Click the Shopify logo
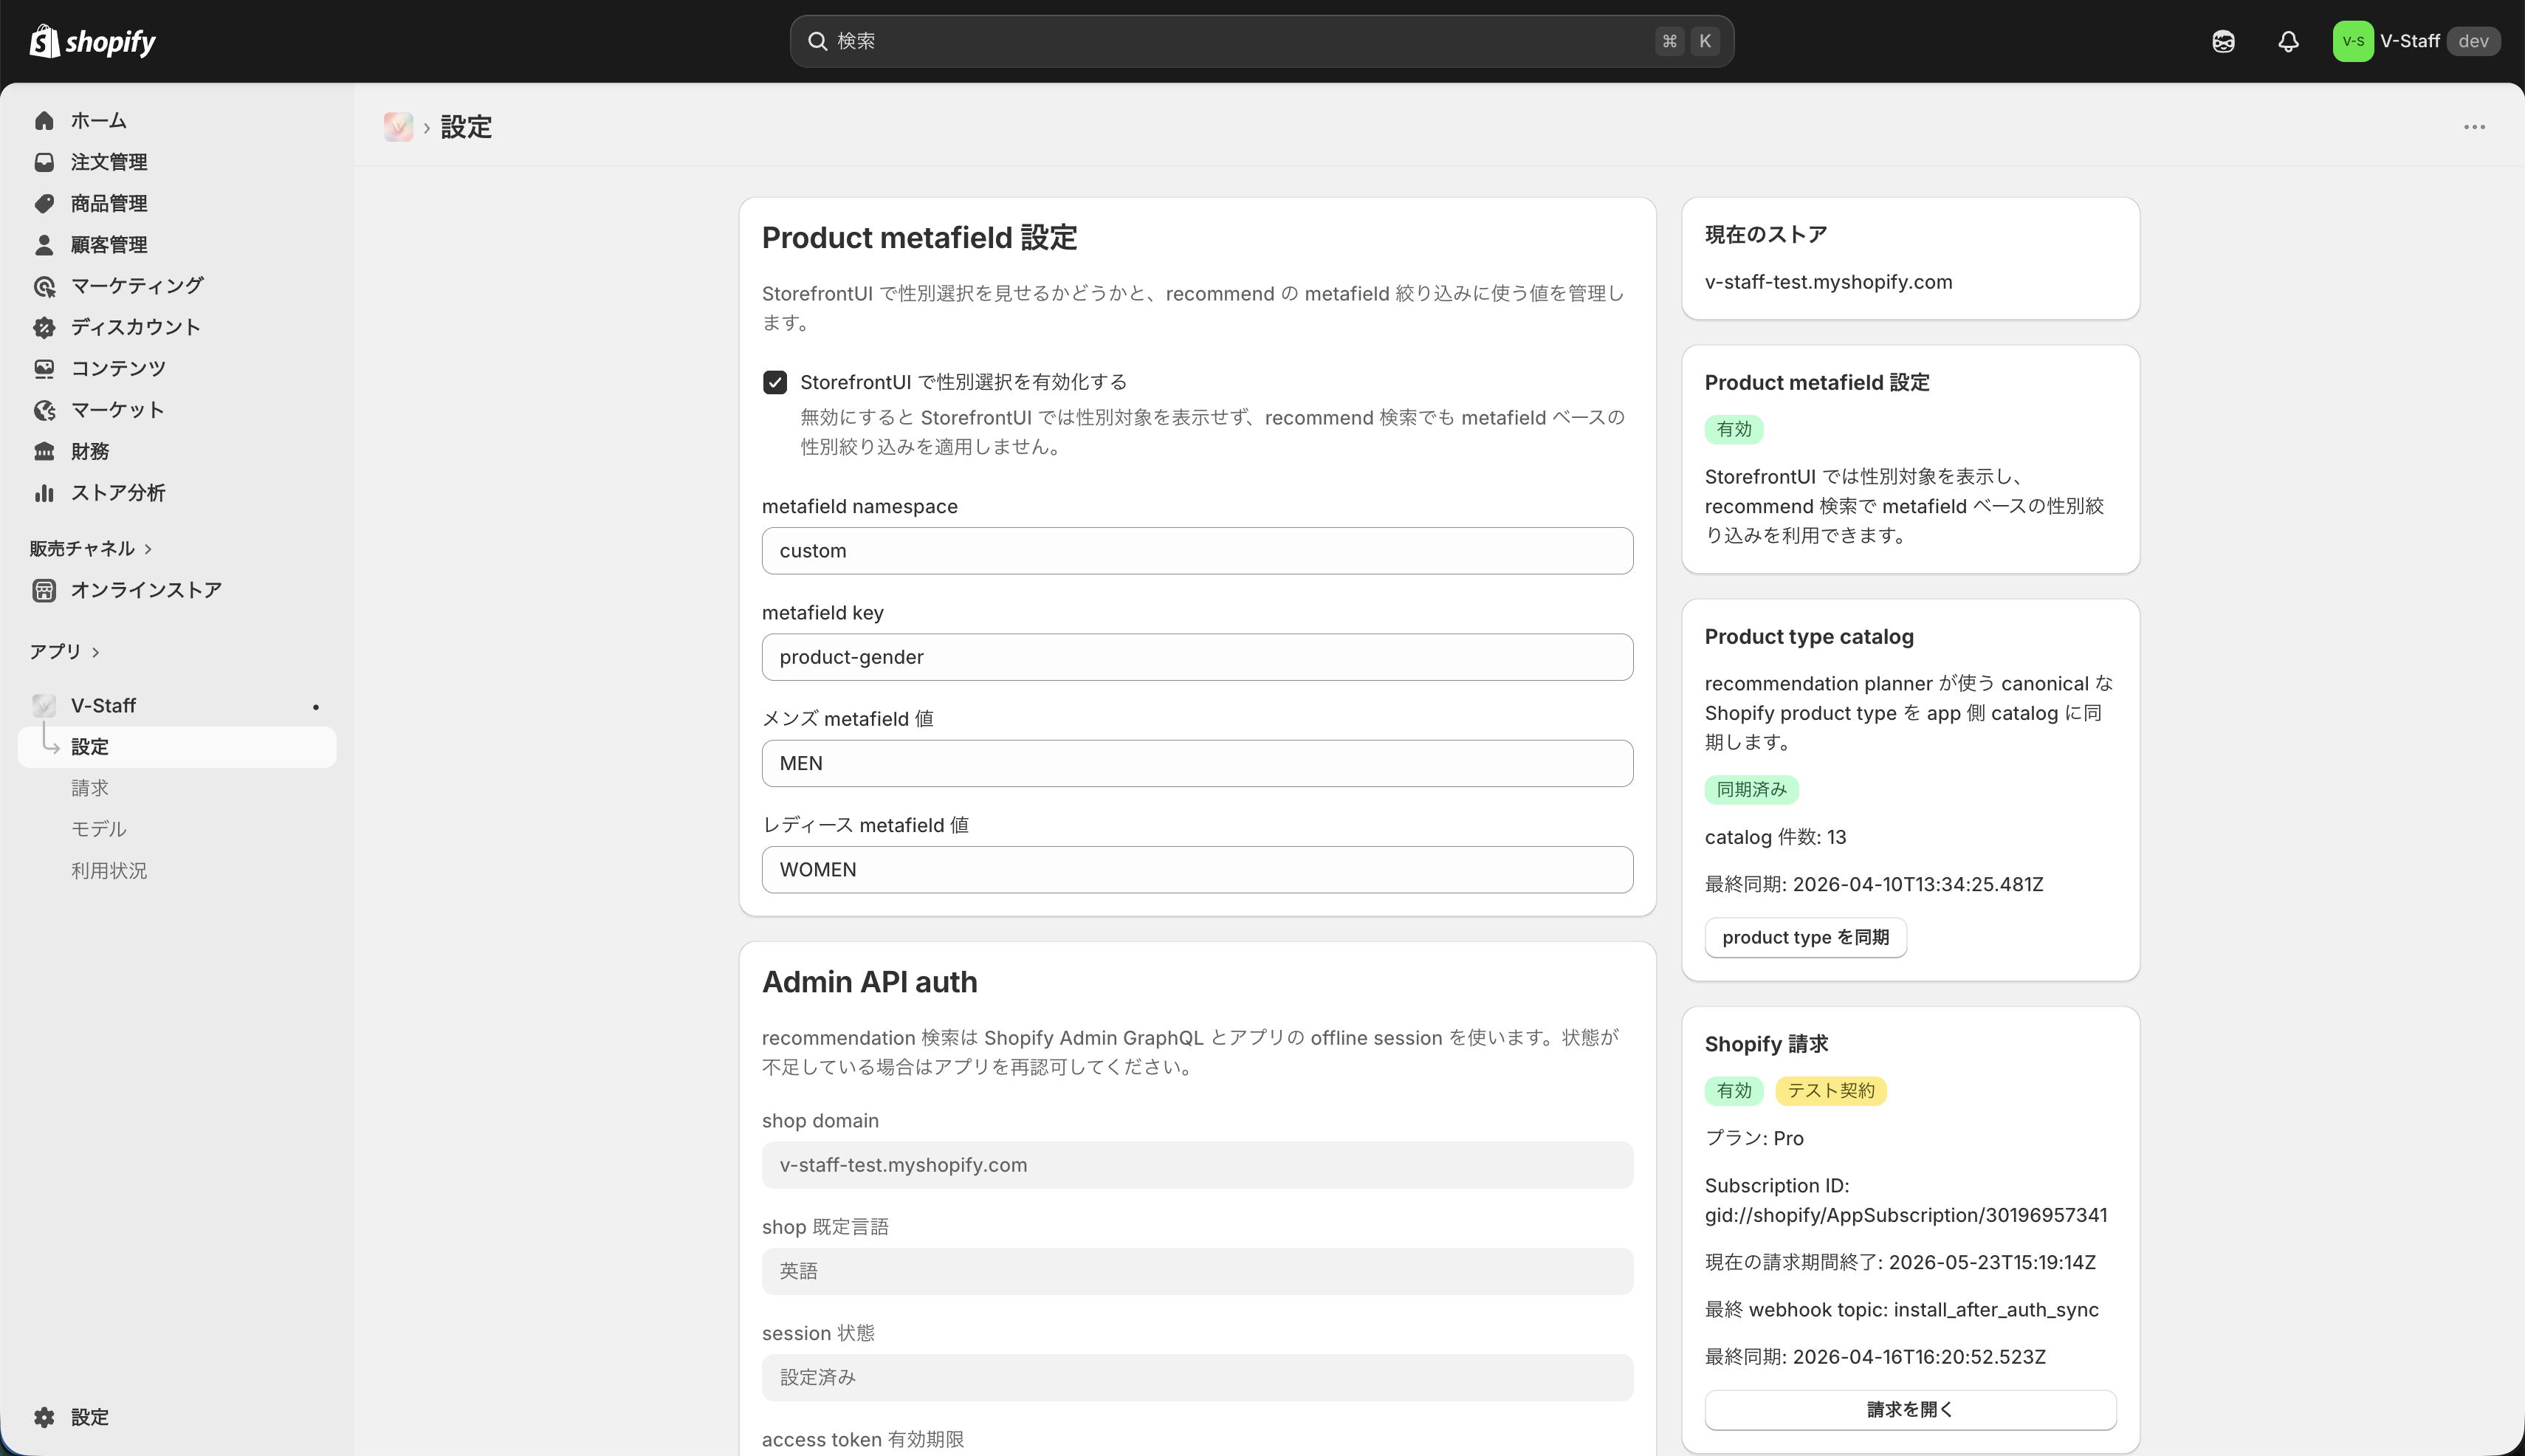Image resolution: width=2525 pixels, height=1456 pixels. (x=92, y=41)
